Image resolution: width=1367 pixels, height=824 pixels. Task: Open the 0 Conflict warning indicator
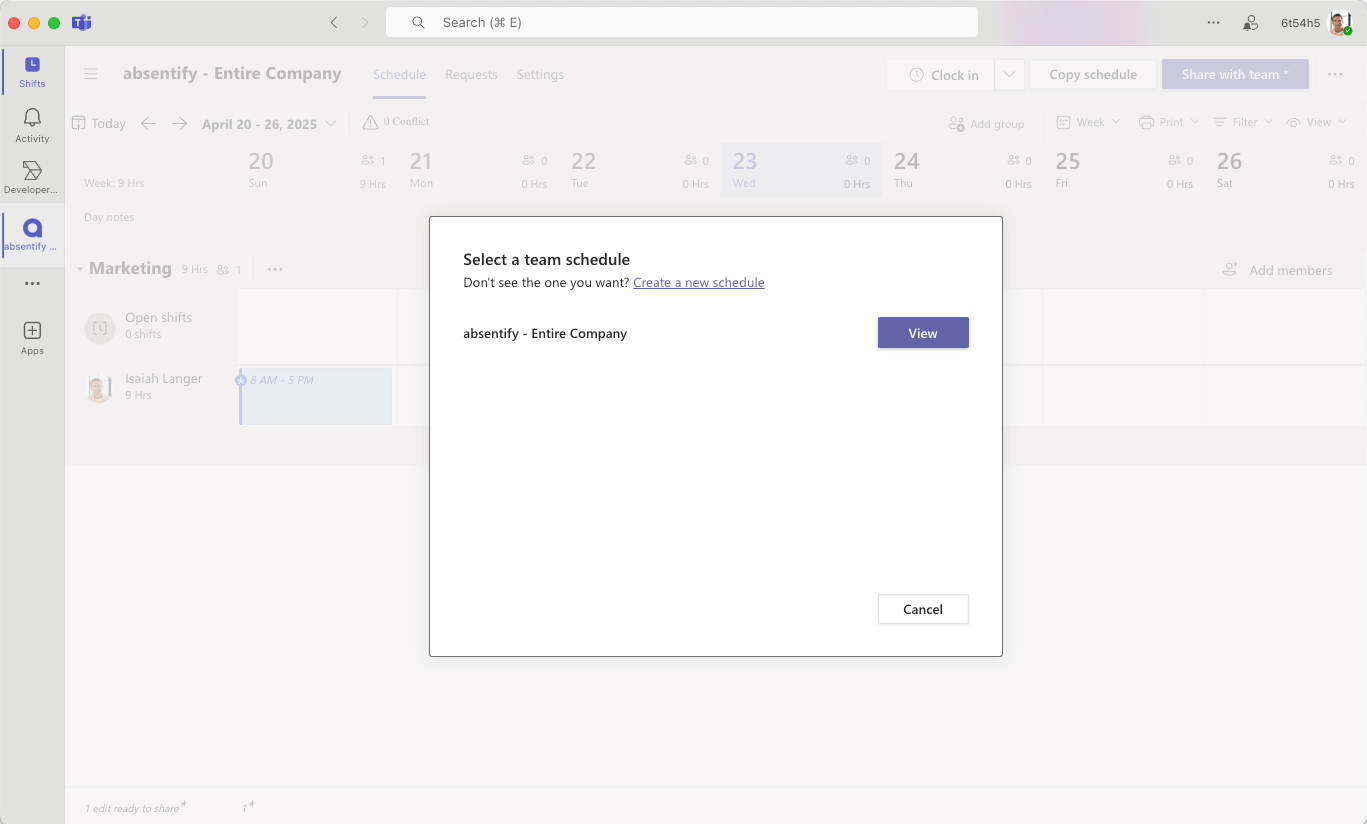pos(396,122)
